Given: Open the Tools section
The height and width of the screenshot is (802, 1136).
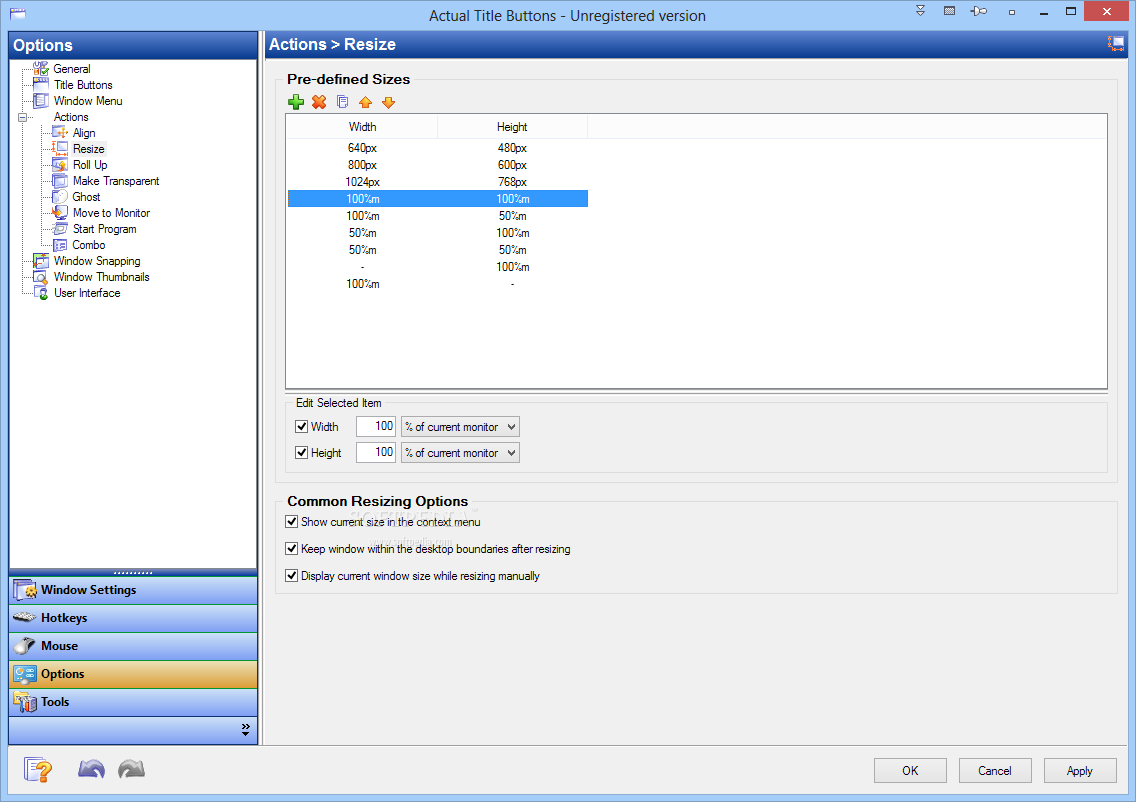Looking at the screenshot, I should click(x=133, y=701).
